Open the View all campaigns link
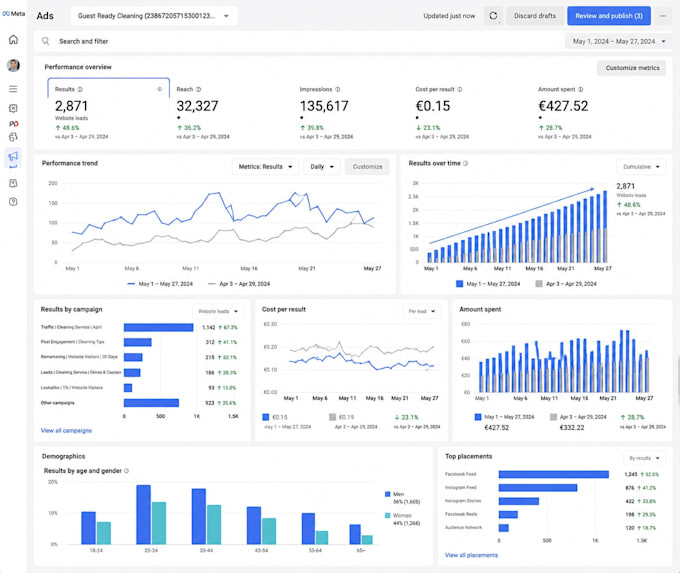 point(66,430)
